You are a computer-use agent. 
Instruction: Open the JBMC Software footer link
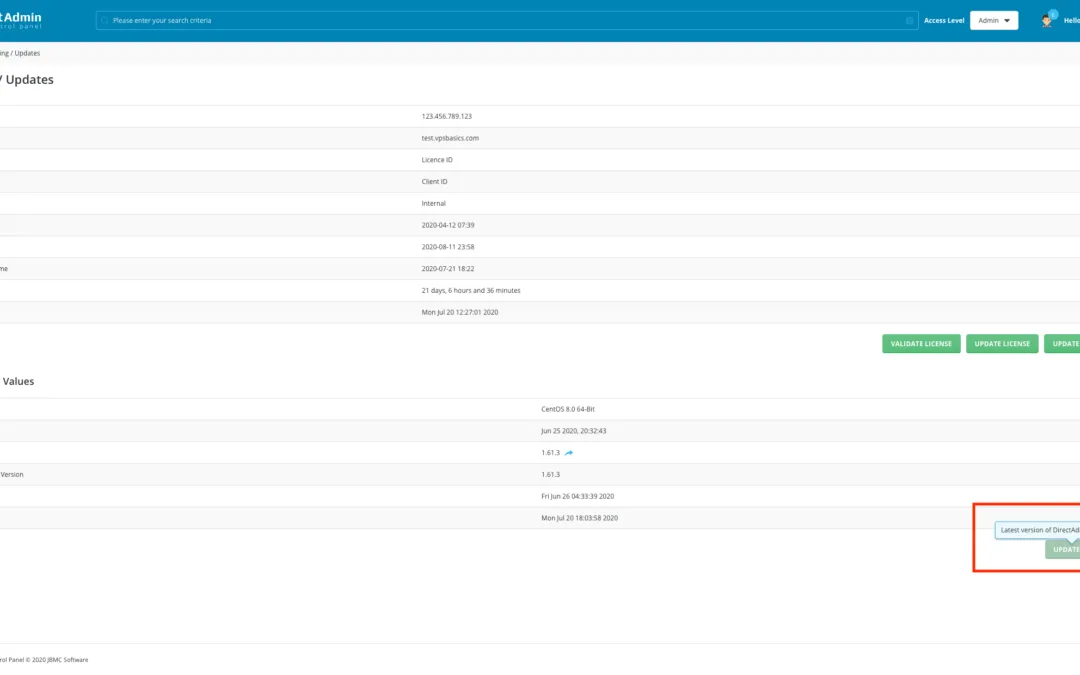click(68, 660)
